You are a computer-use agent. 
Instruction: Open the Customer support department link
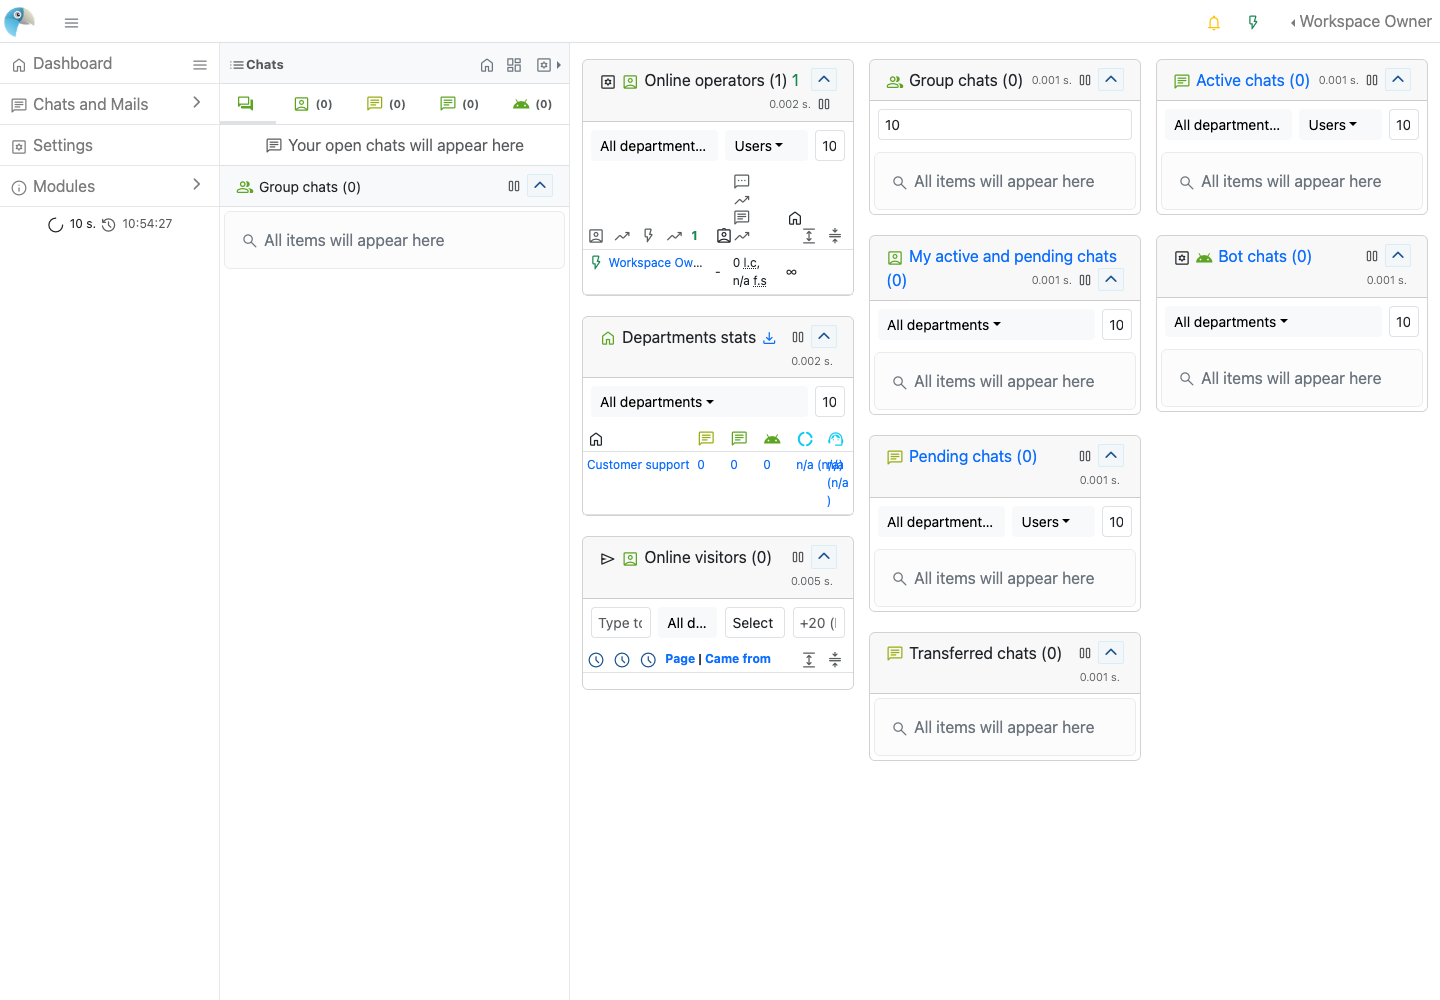[x=638, y=465]
